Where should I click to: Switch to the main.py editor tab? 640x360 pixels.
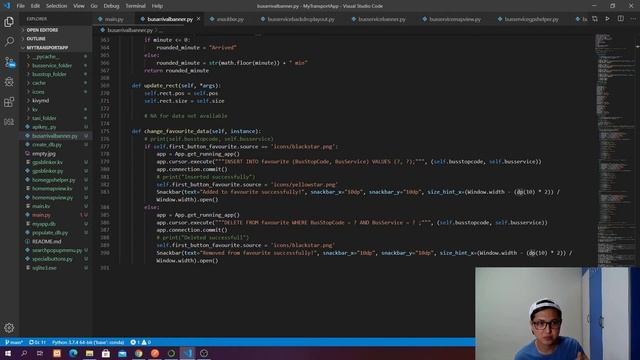[114, 19]
